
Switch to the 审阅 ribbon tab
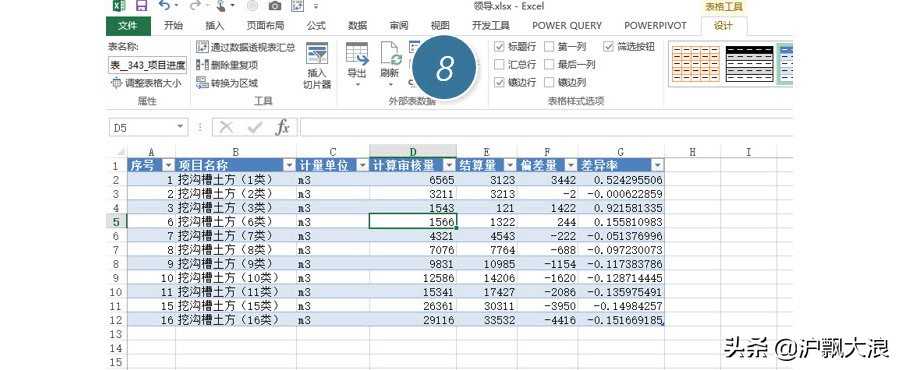pyautogui.click(x=399, y=25)
